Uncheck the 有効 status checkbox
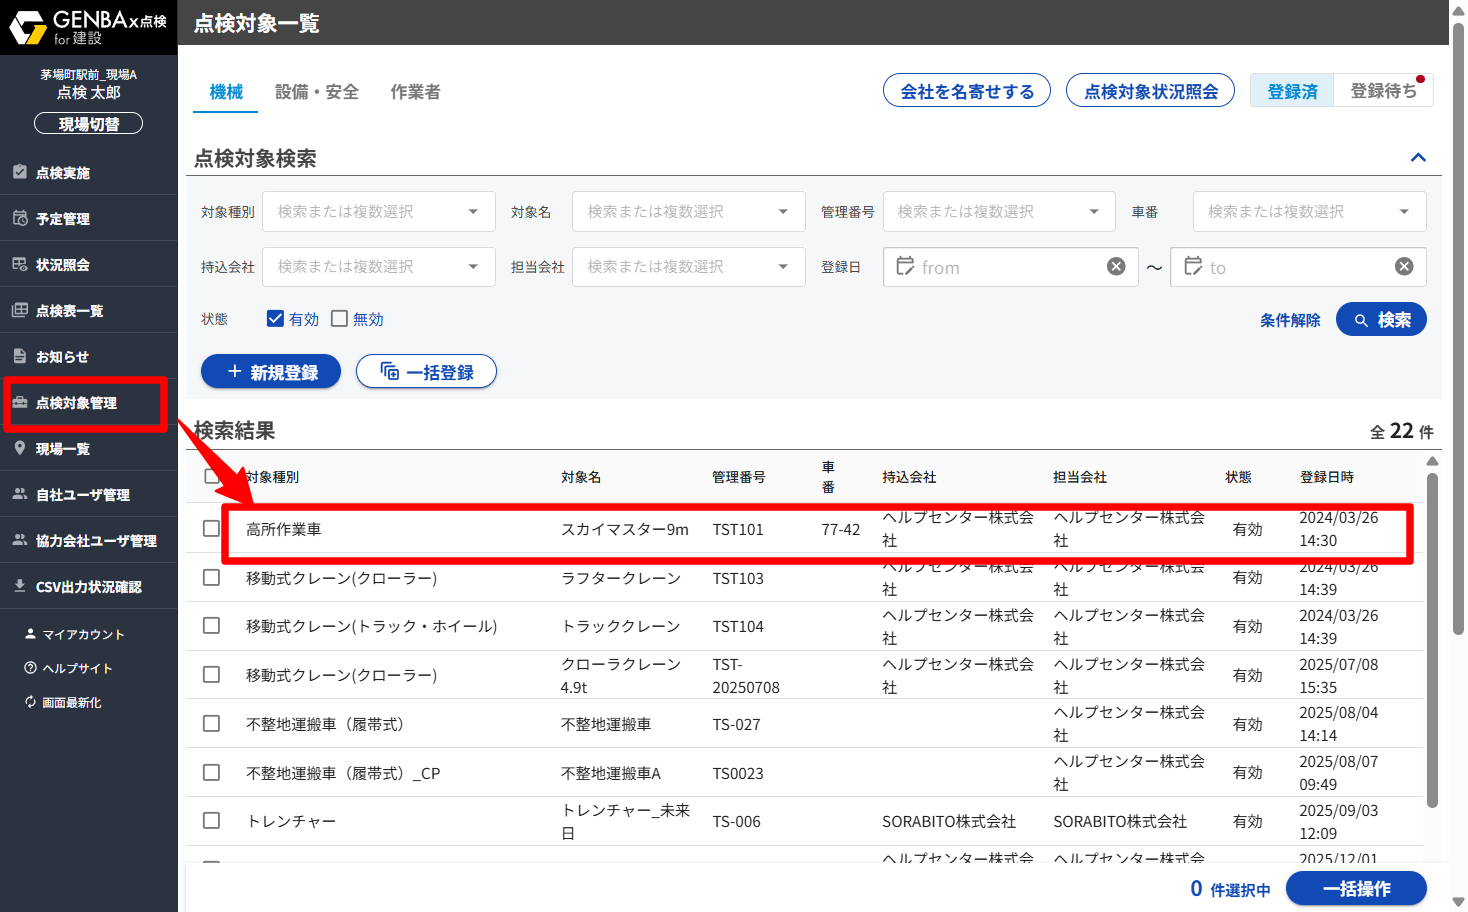Viewport: 1468px width, 912px height. coord(275,319)
